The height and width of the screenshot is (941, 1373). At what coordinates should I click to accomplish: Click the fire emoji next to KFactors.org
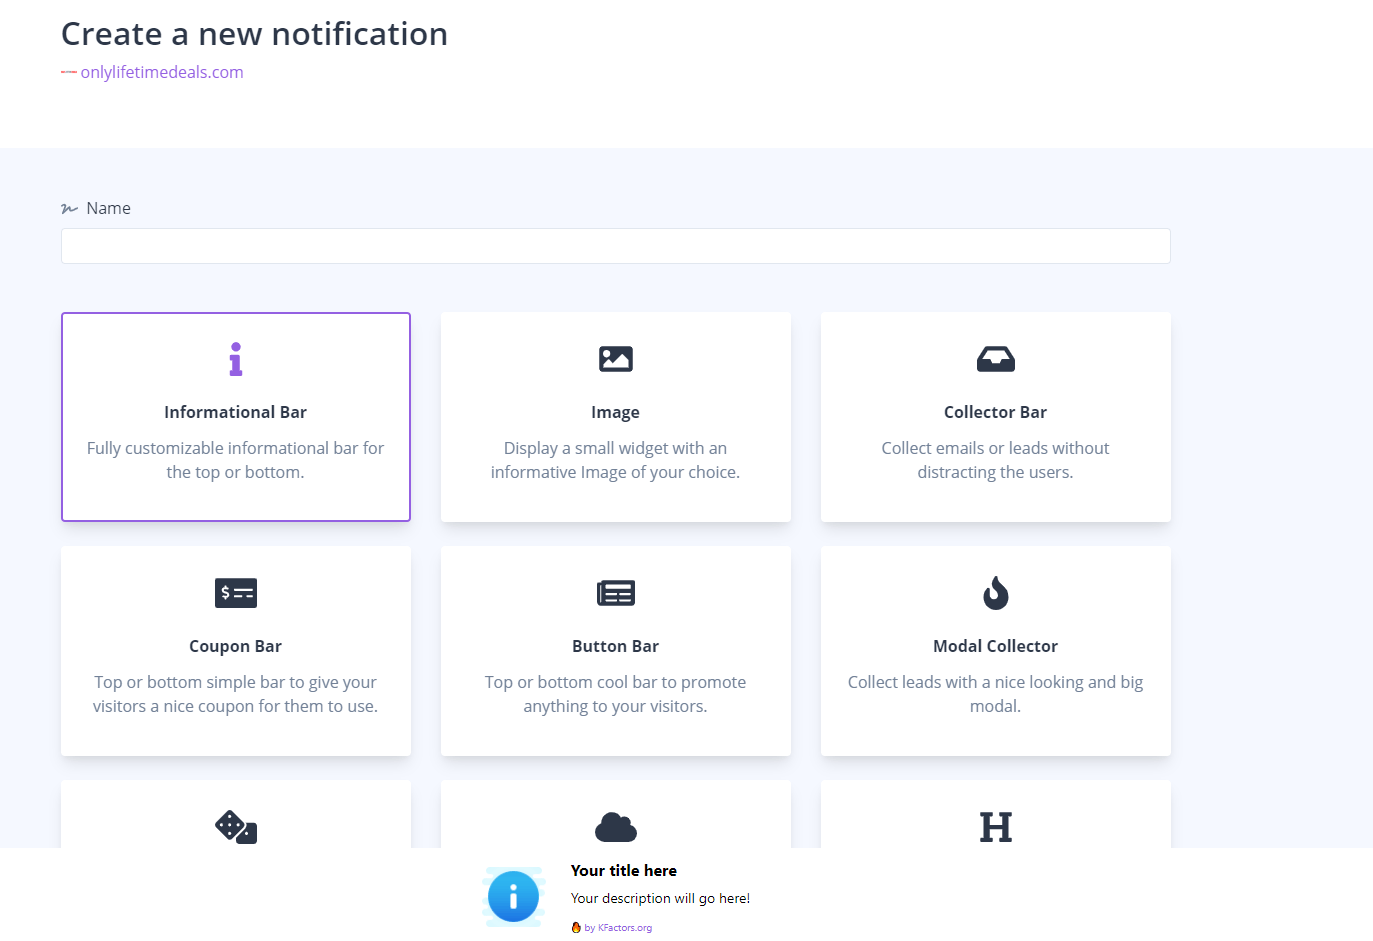pyautogui.click(x=577, y=927)
